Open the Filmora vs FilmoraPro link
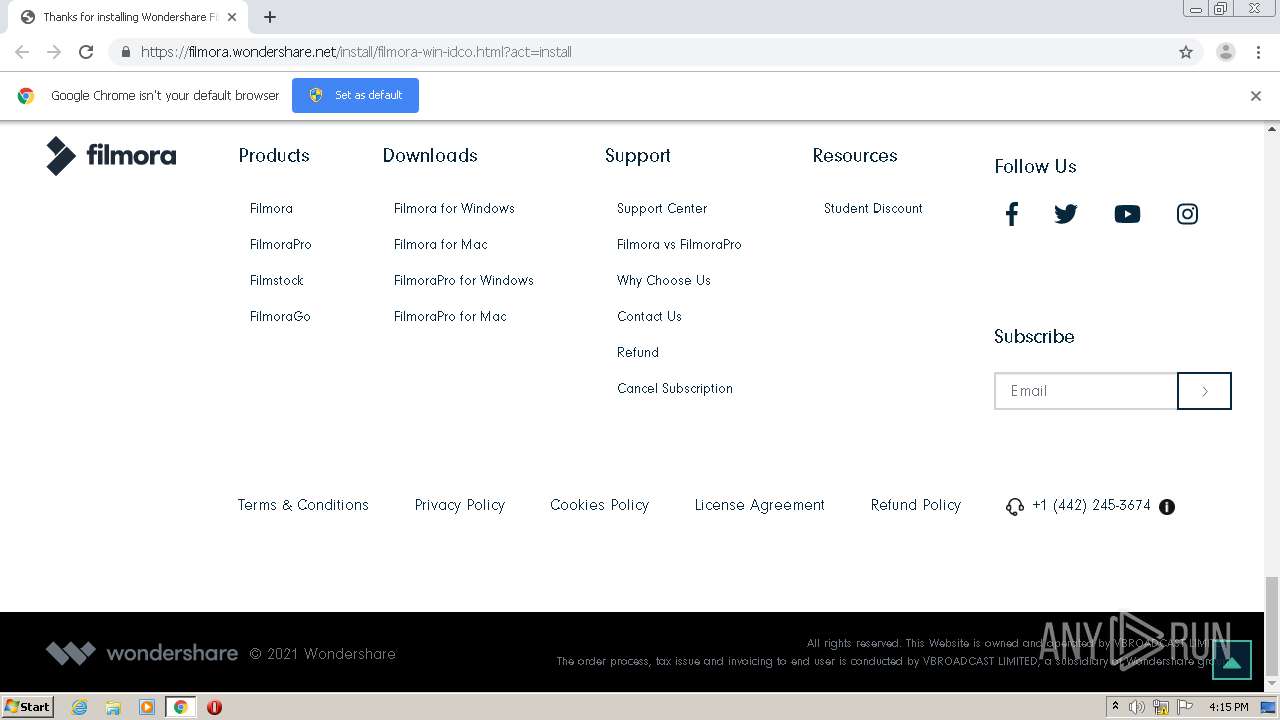The width and height of the screenshot is (1280, 720). tap(679, 245)
